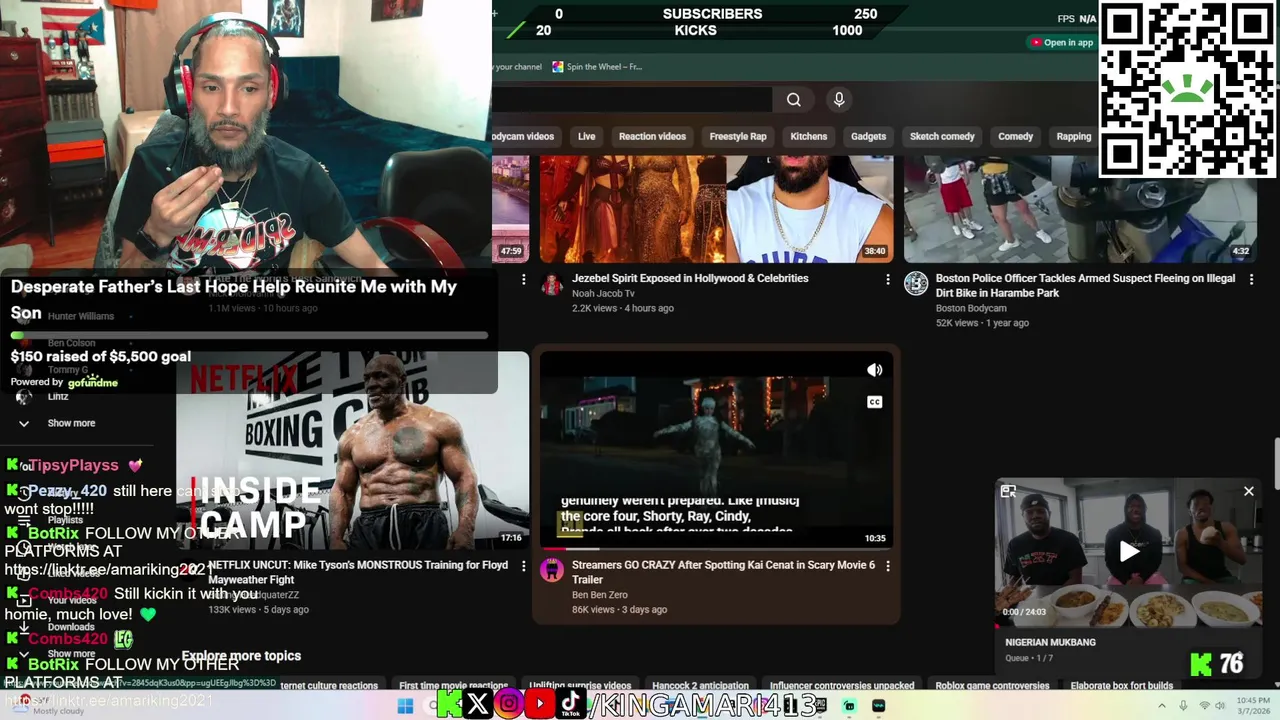Image resolution: width=1280 pixels, height=720 pixels.
Task: Open the Windows Start menu
Action: pos(405,706)
